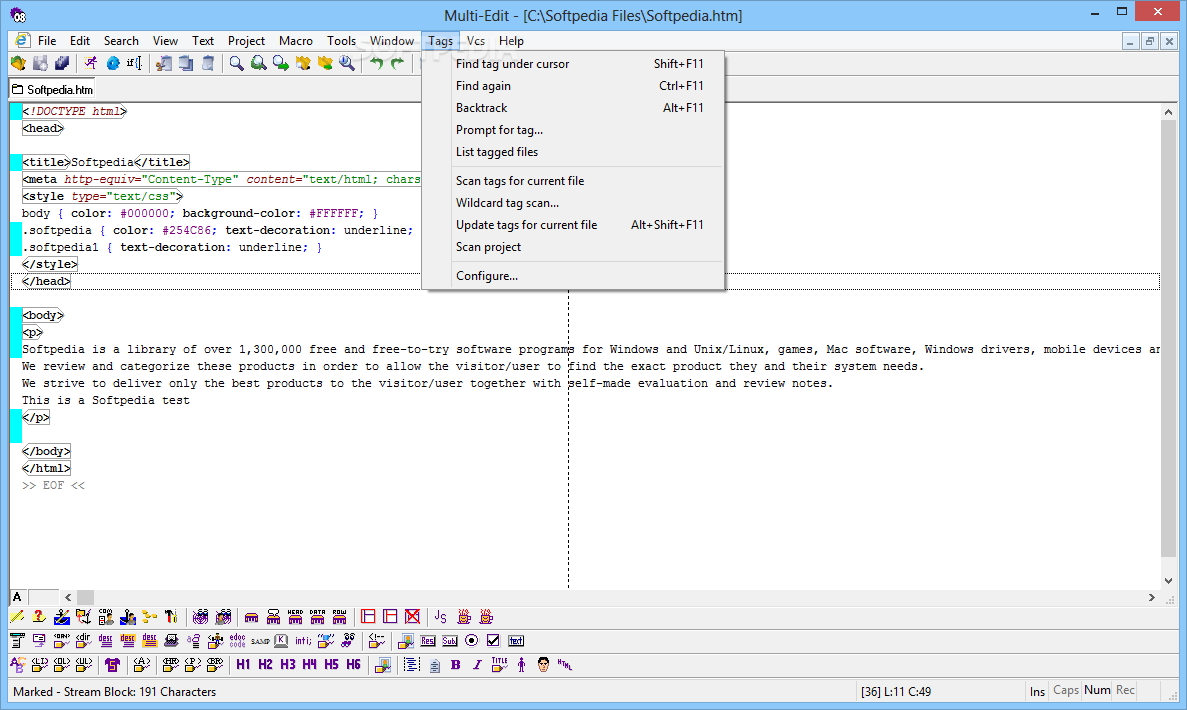Click the A anchor tag icon
This screenshot has width=1187, height=710.
point(141,665)
